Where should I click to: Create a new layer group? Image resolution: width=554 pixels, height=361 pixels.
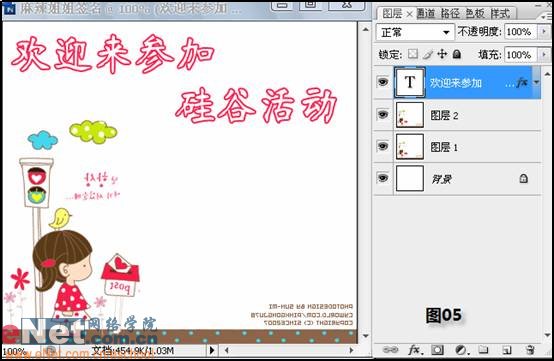pos(483,350)
